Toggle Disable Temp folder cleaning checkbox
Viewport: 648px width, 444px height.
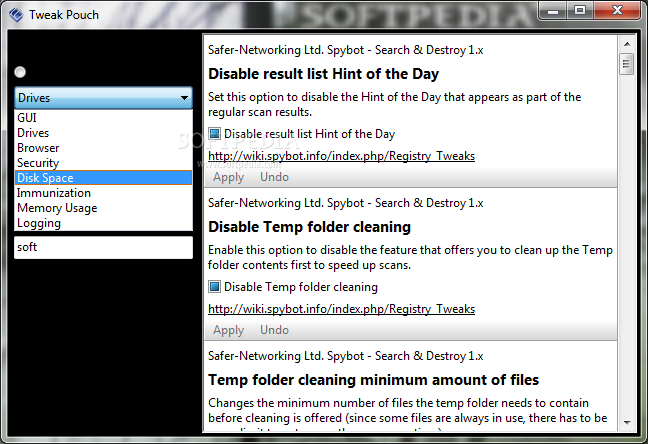[x=215, y=287]
